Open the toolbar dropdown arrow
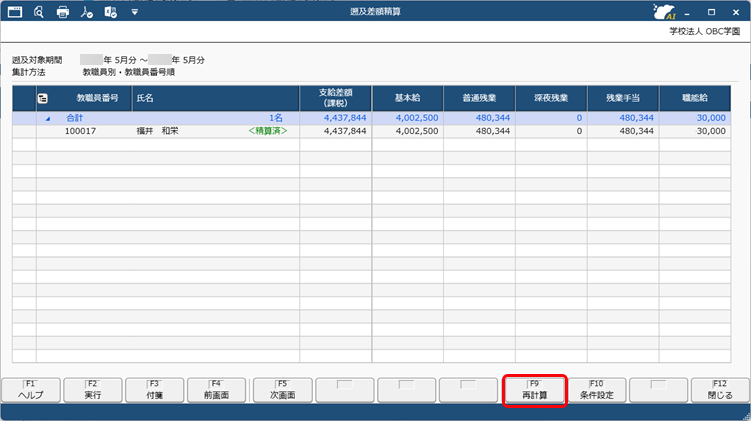 pyautogui.click(x=135, y=12)
